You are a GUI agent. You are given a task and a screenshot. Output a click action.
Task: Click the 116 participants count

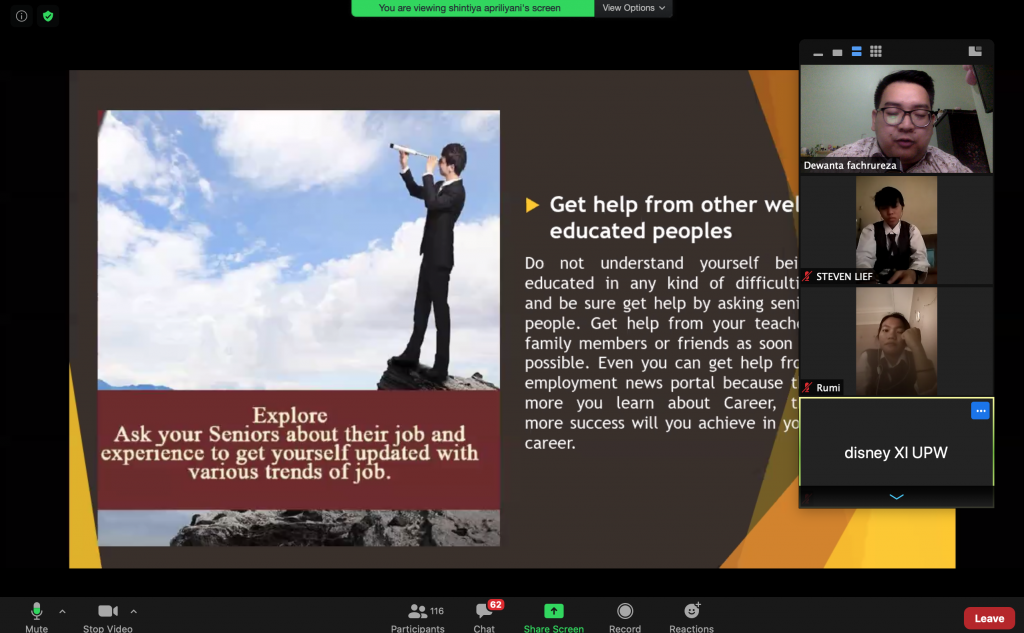point(437,611)
